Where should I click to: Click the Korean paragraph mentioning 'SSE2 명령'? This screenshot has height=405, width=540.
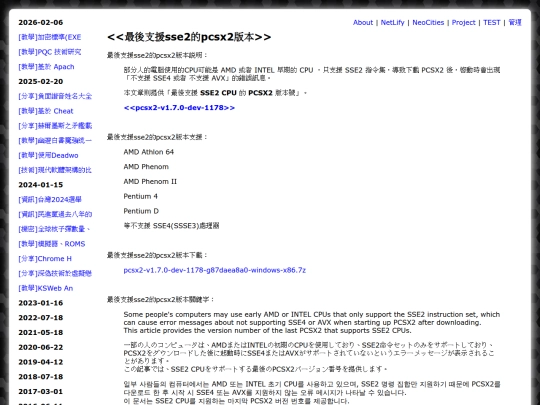click(x=312, y=393)
